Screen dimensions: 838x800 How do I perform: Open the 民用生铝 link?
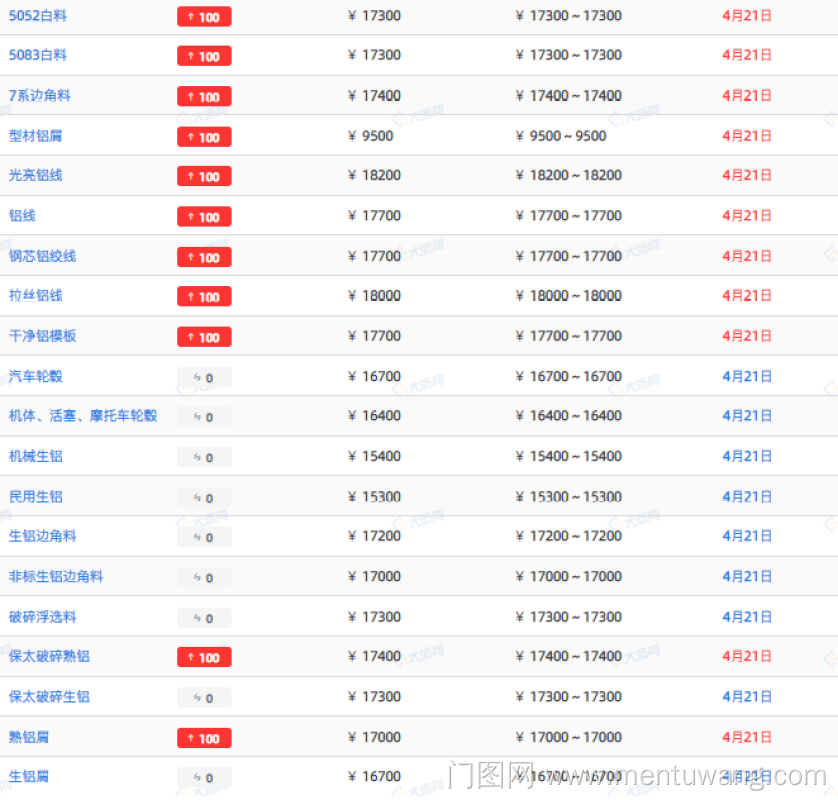36,497
